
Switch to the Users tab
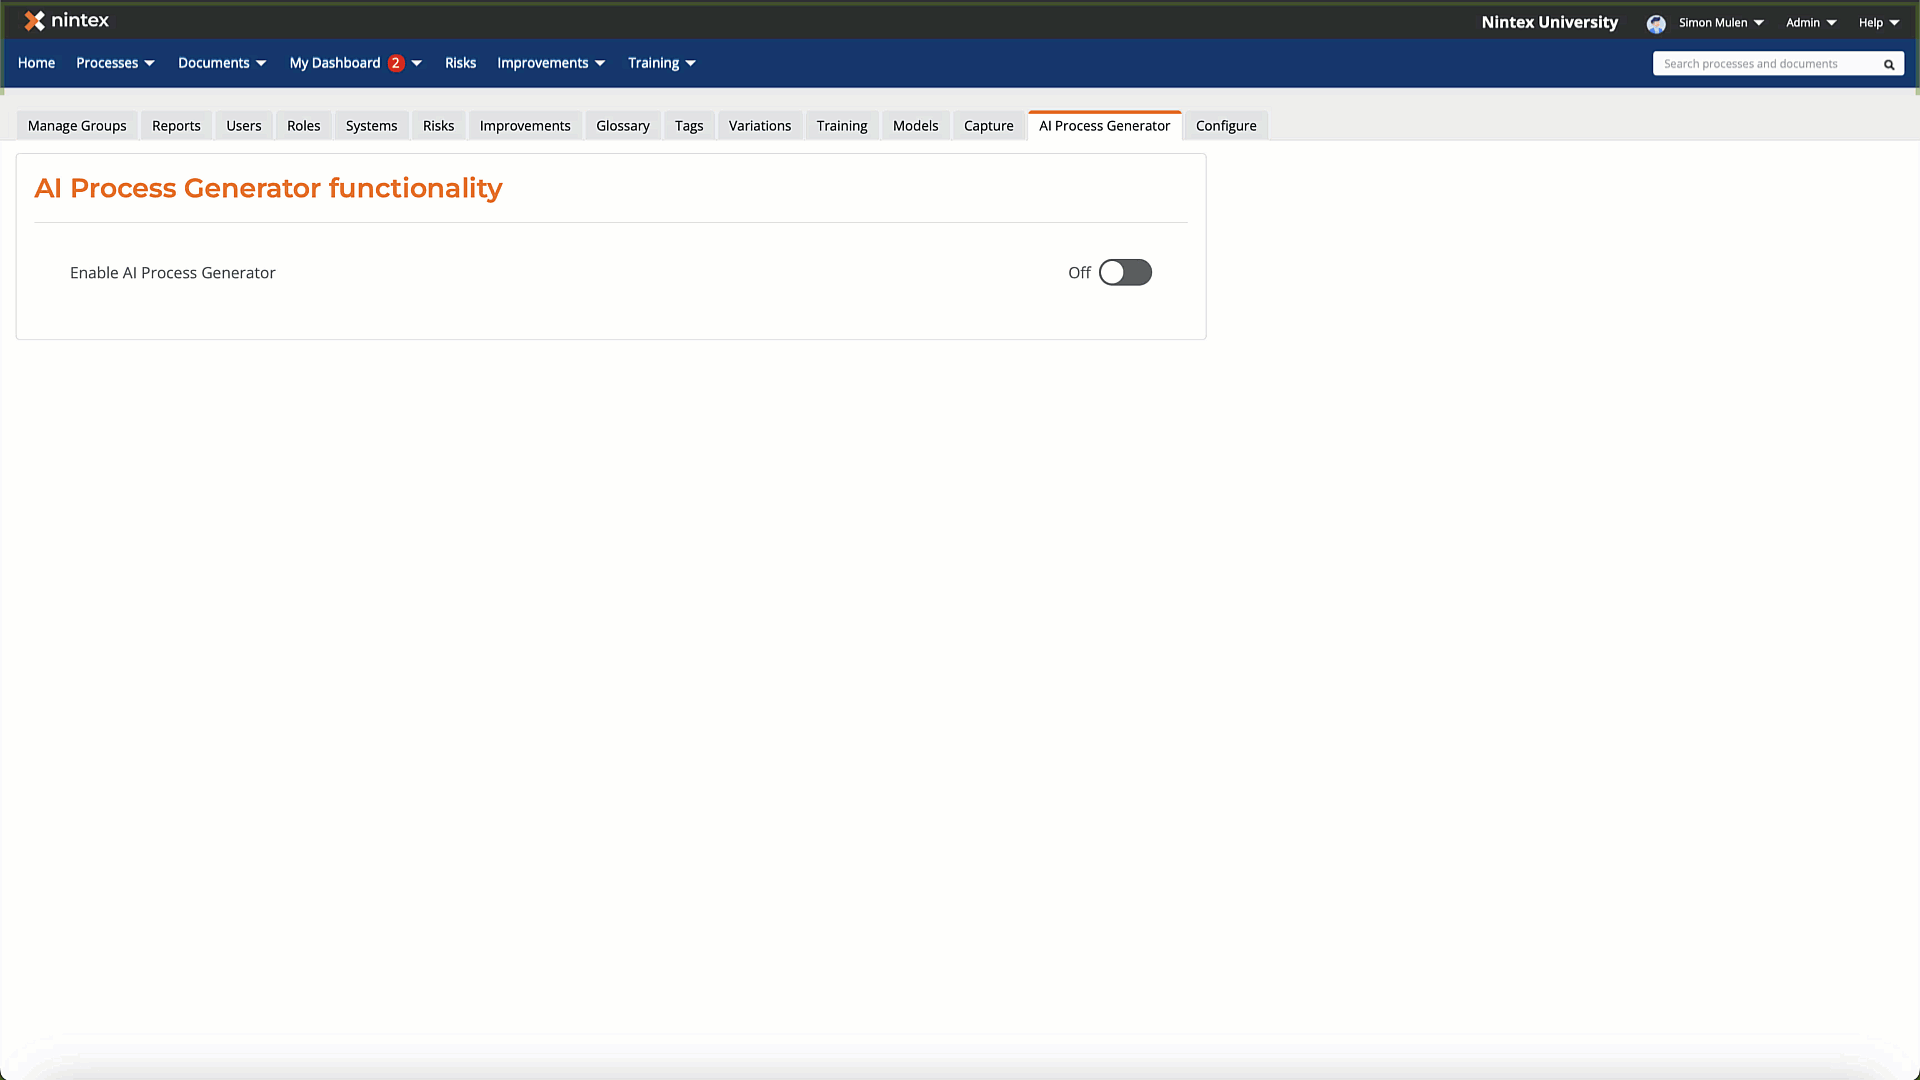pyautogui.click(x=243, y=126)
